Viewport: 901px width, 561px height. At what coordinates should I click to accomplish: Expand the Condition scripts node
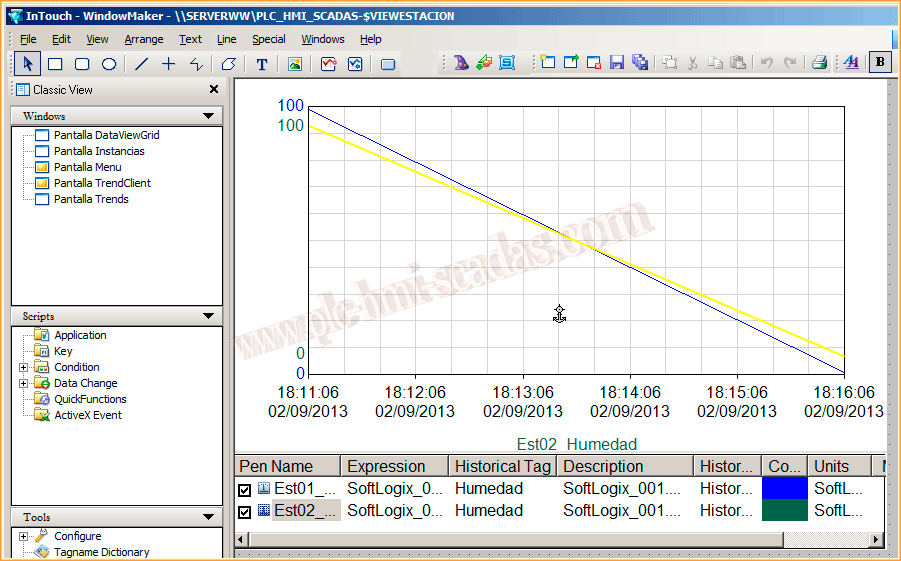pyautogui.click(x=24, y=367)
